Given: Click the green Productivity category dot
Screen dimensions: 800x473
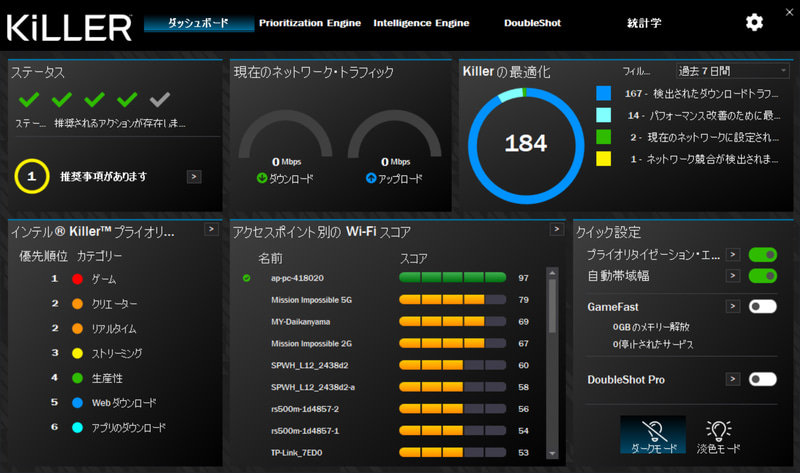Looking at the screenshot, I should pos(78,378).
